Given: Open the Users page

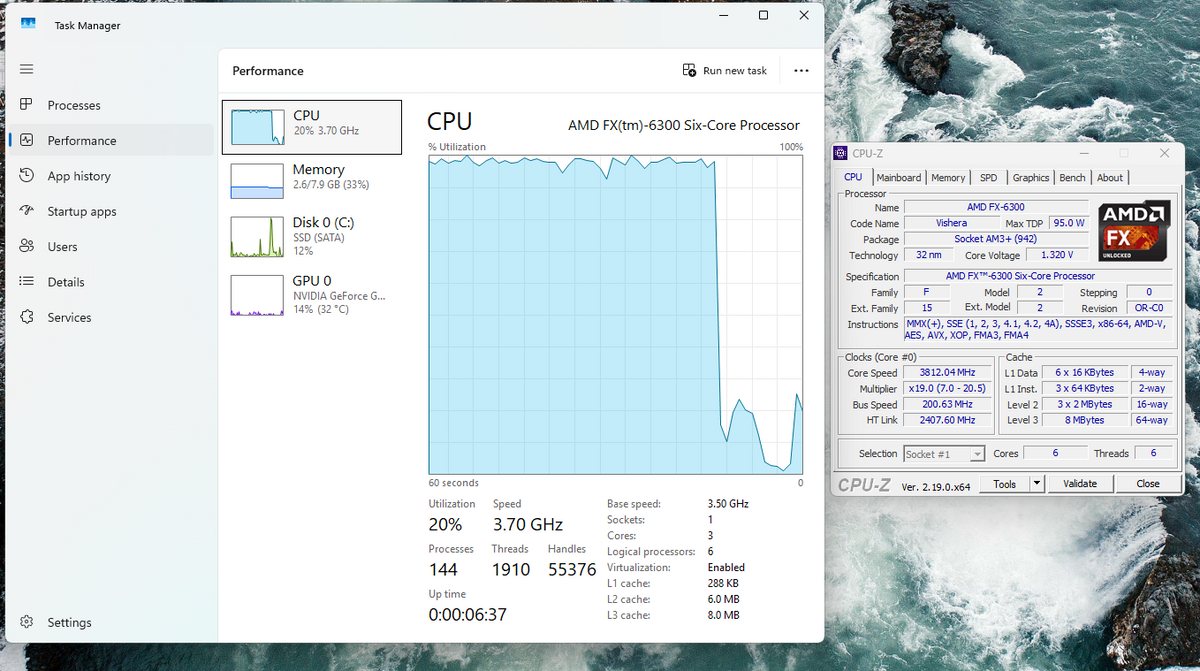Looking at the screenshot, I should tap(110, 246).
